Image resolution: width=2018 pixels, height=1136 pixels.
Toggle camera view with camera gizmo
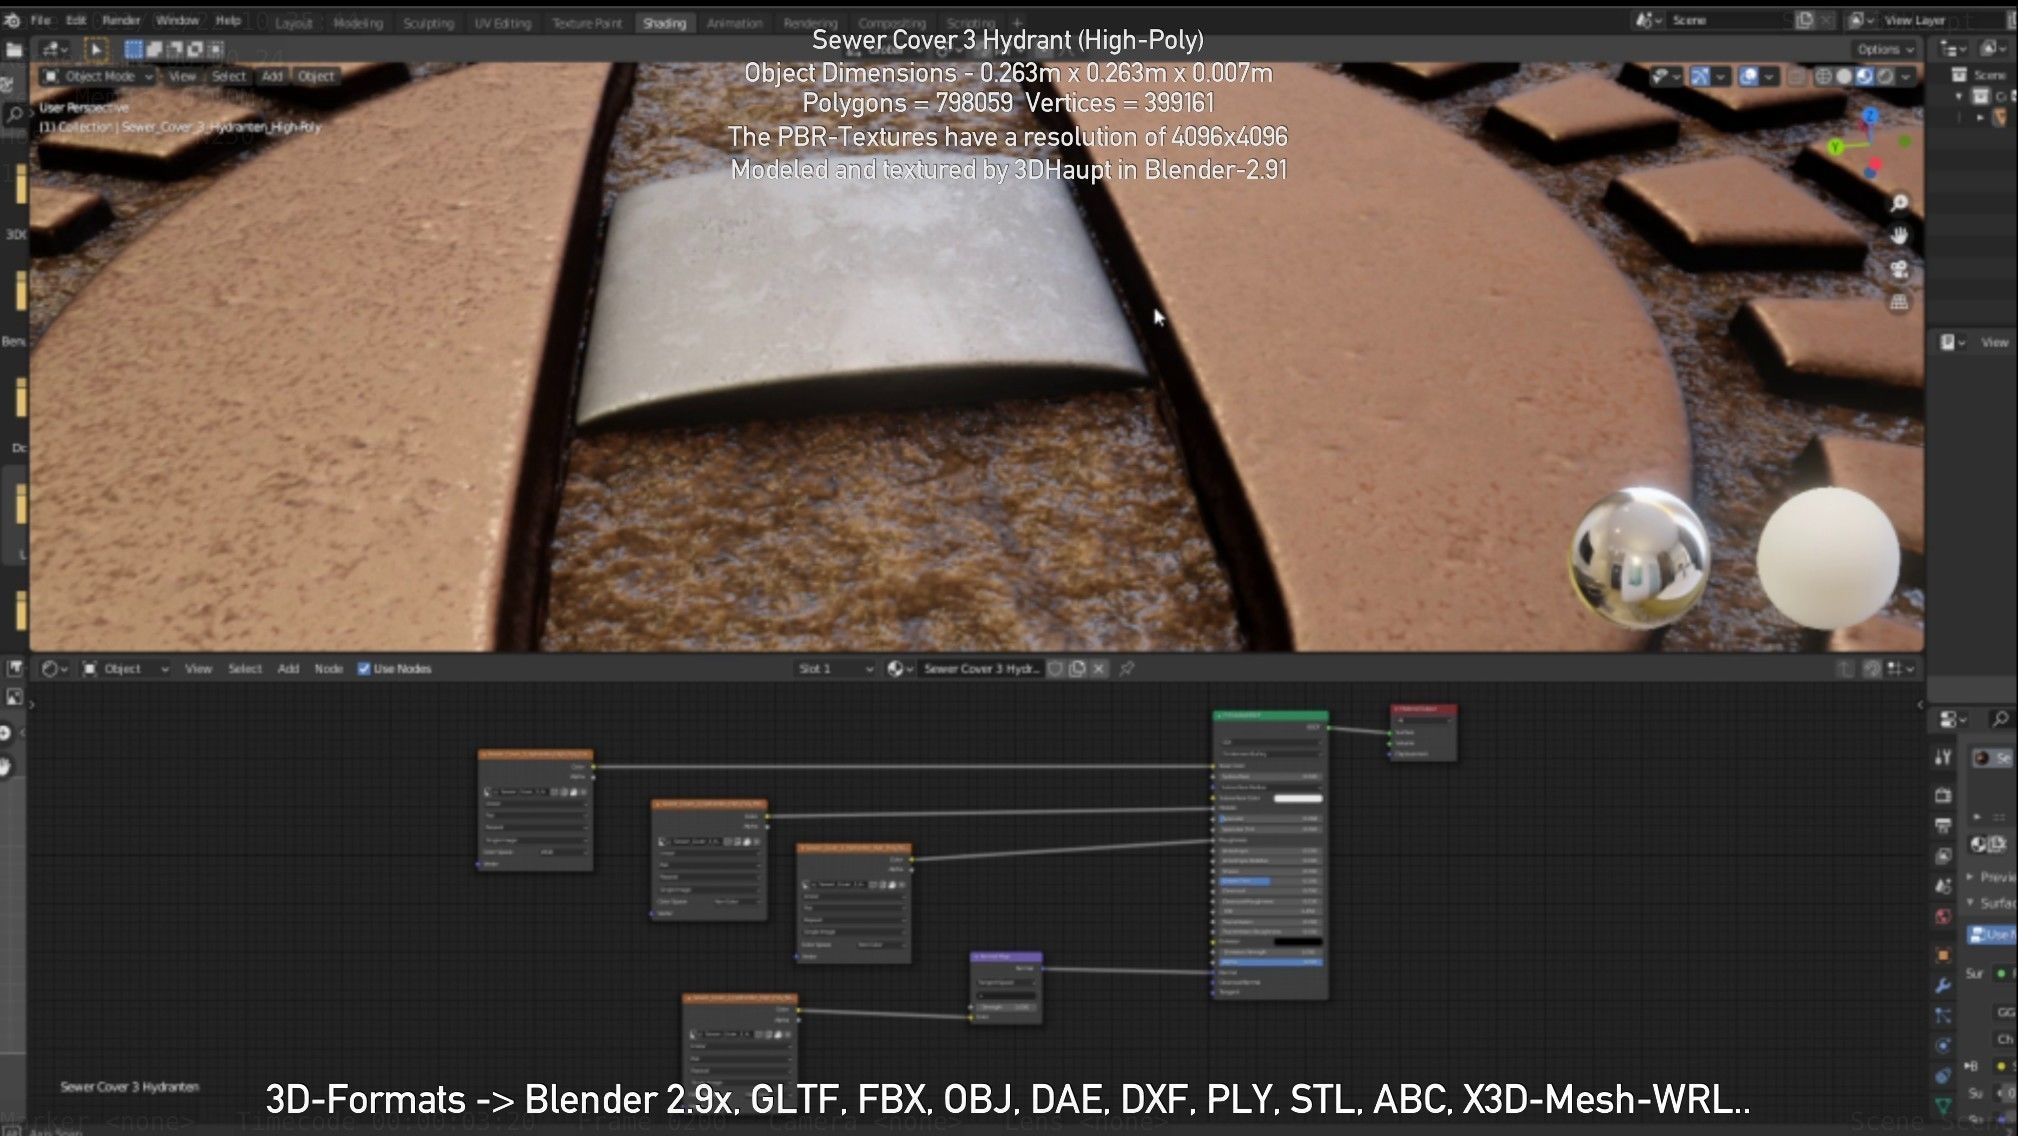1899,270
